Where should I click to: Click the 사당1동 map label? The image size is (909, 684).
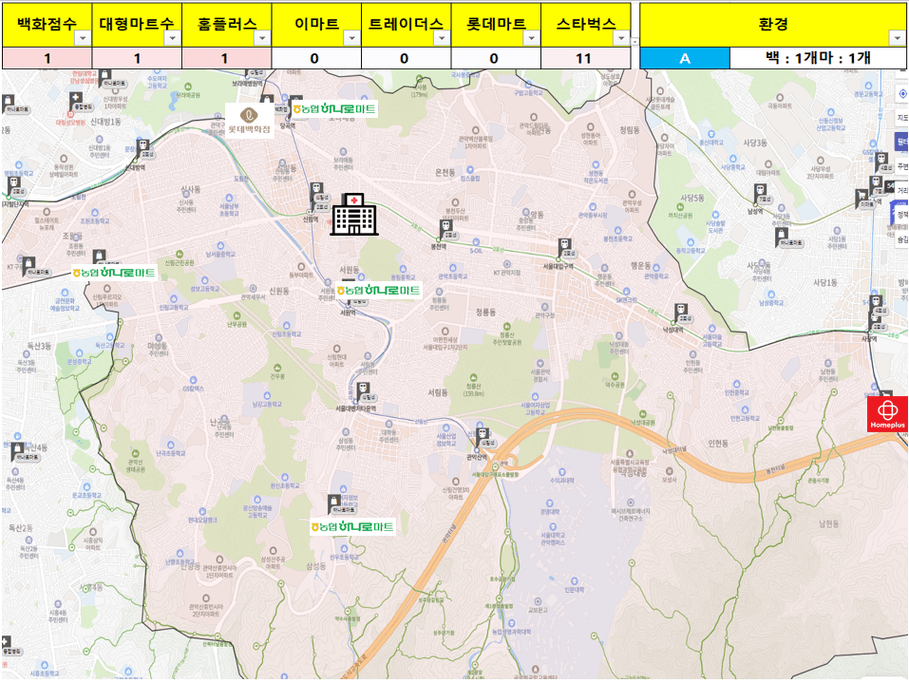[x=825, y=283]
